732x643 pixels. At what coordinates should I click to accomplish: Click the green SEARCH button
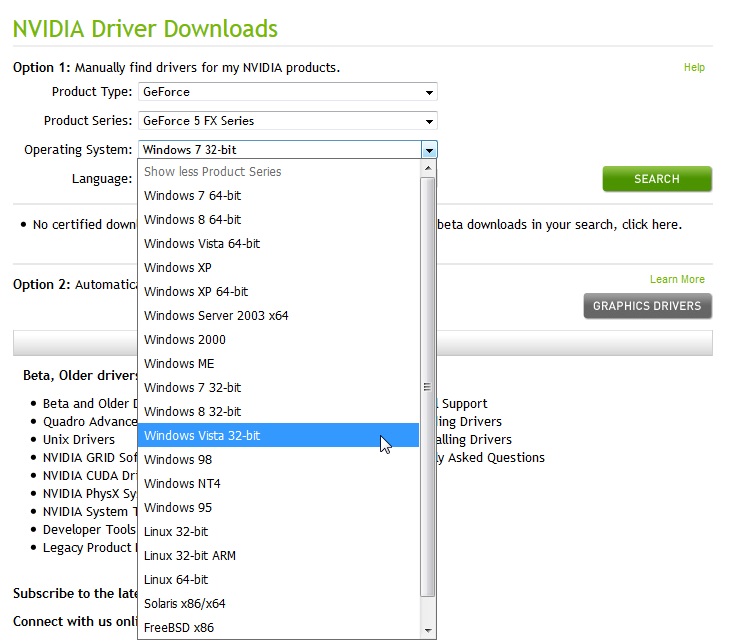click(657, 179)
